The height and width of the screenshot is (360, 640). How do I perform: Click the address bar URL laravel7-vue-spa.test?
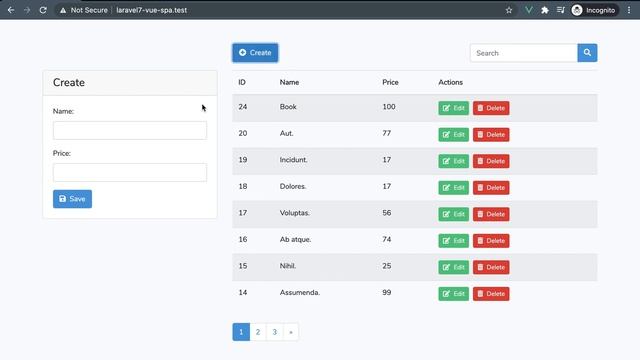point(151,10)
